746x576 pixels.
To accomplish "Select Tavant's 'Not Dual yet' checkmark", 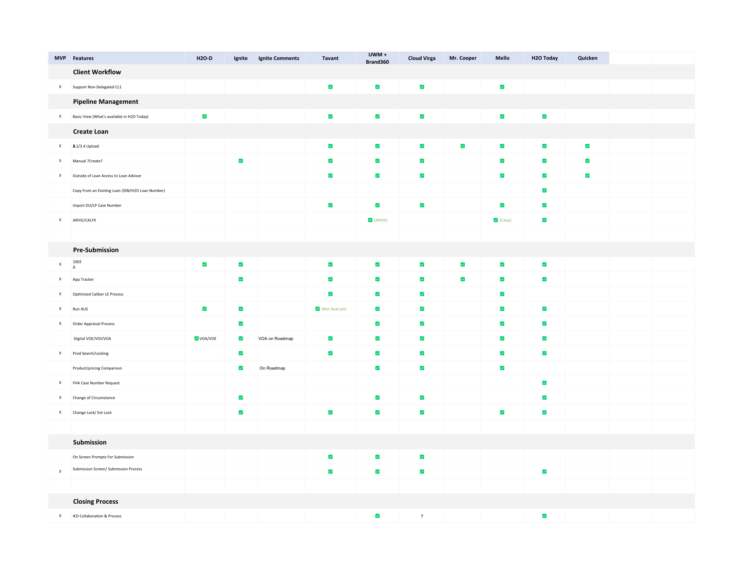I will point(320,309).
